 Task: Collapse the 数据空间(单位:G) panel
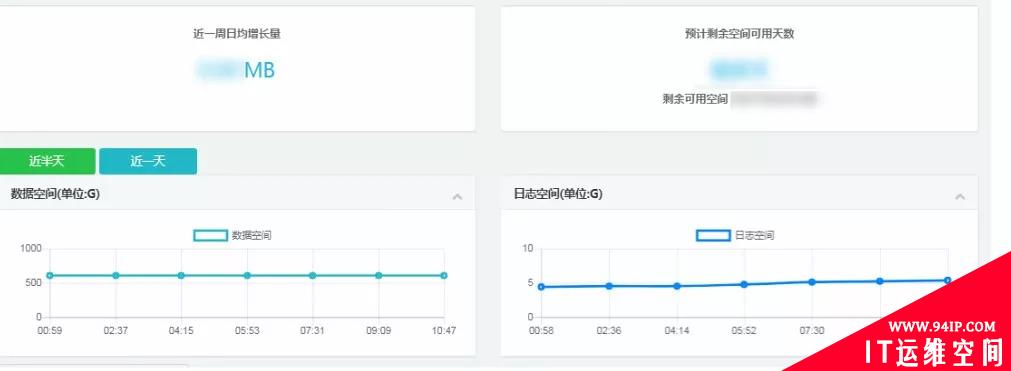[x=457, y=196]
